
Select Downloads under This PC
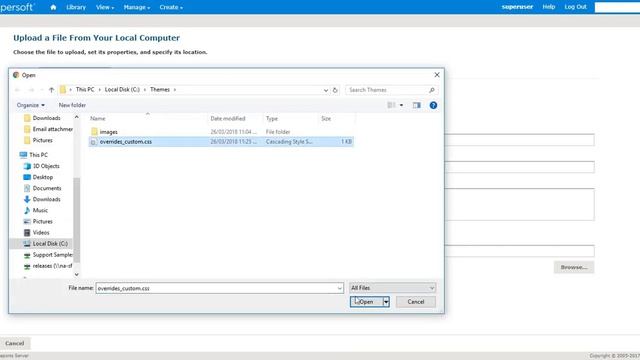[x=42, y=199]
